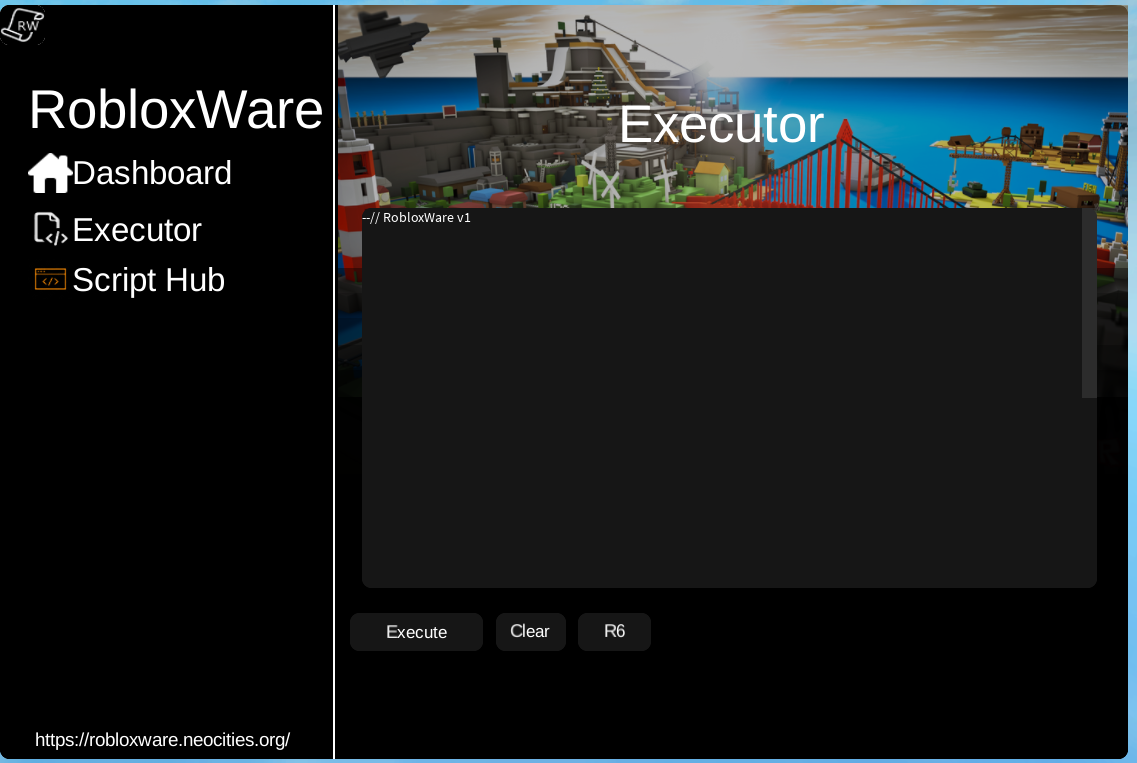Open the robloxware.neocities.org link

(162, 740)
